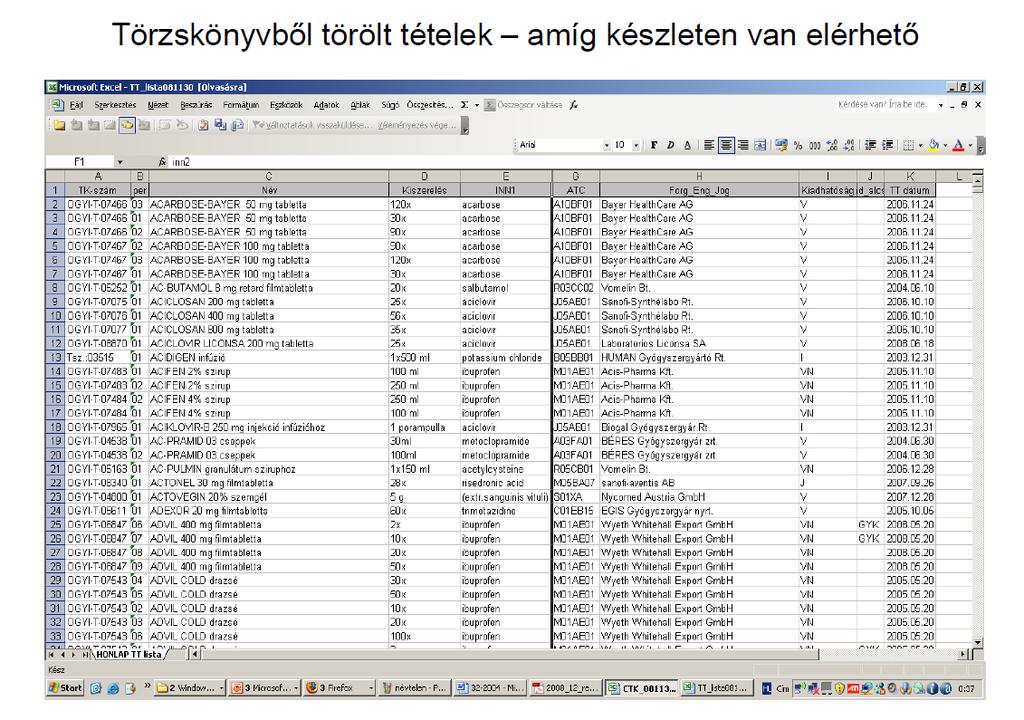Click the Bold (F) formatting icon
Viewport: 1024px width, 720px height.
(654, 146)
